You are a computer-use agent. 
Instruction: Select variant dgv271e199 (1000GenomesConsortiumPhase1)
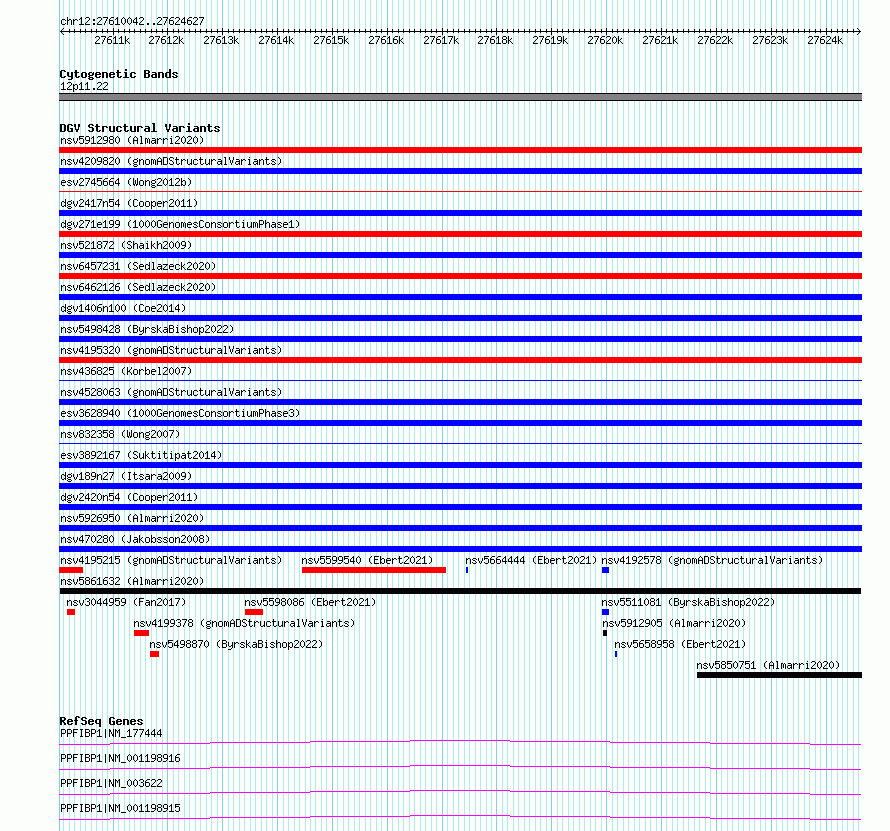(x=180, y=224)
